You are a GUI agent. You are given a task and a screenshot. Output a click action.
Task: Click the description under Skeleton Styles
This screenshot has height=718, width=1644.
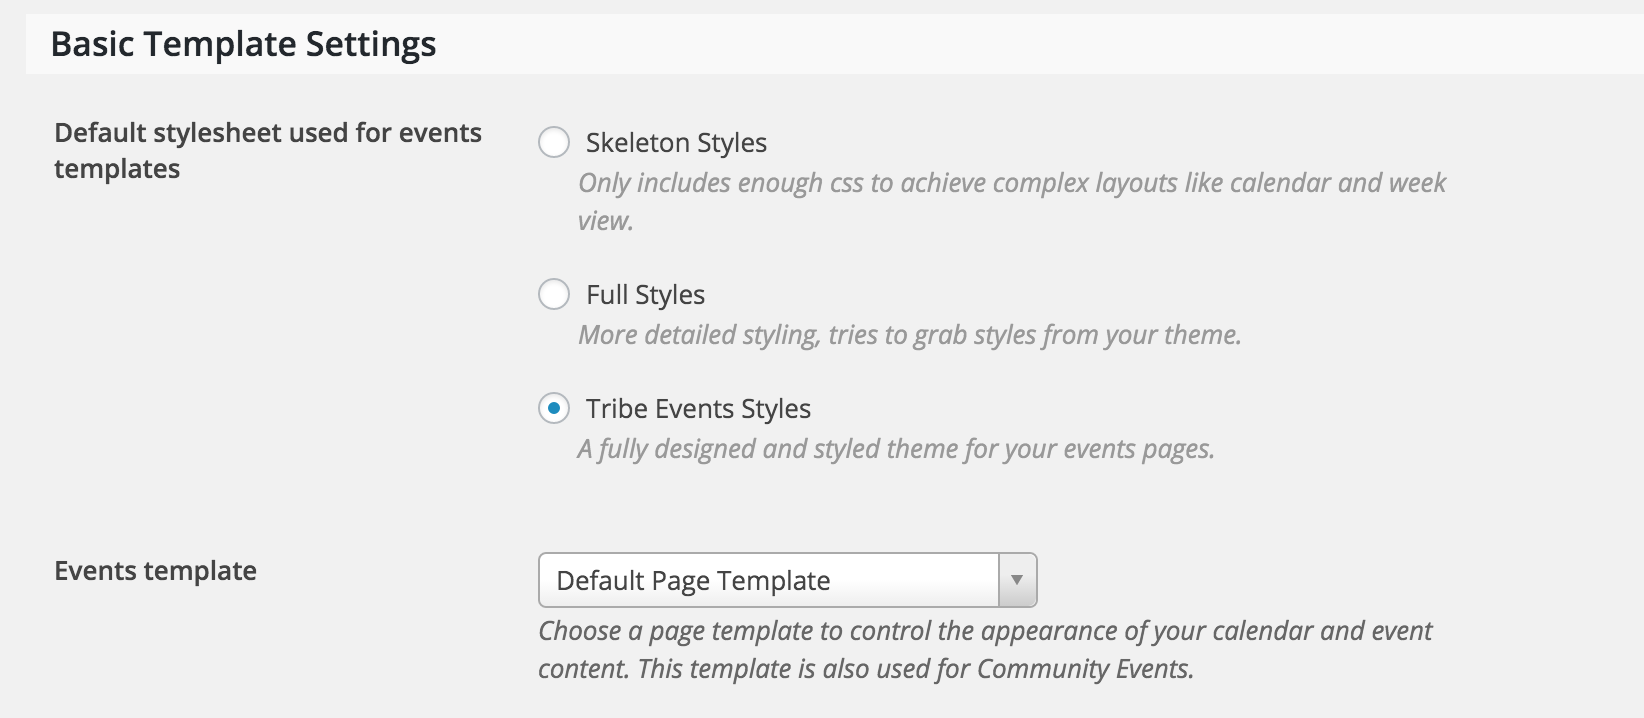(1011, 183)
